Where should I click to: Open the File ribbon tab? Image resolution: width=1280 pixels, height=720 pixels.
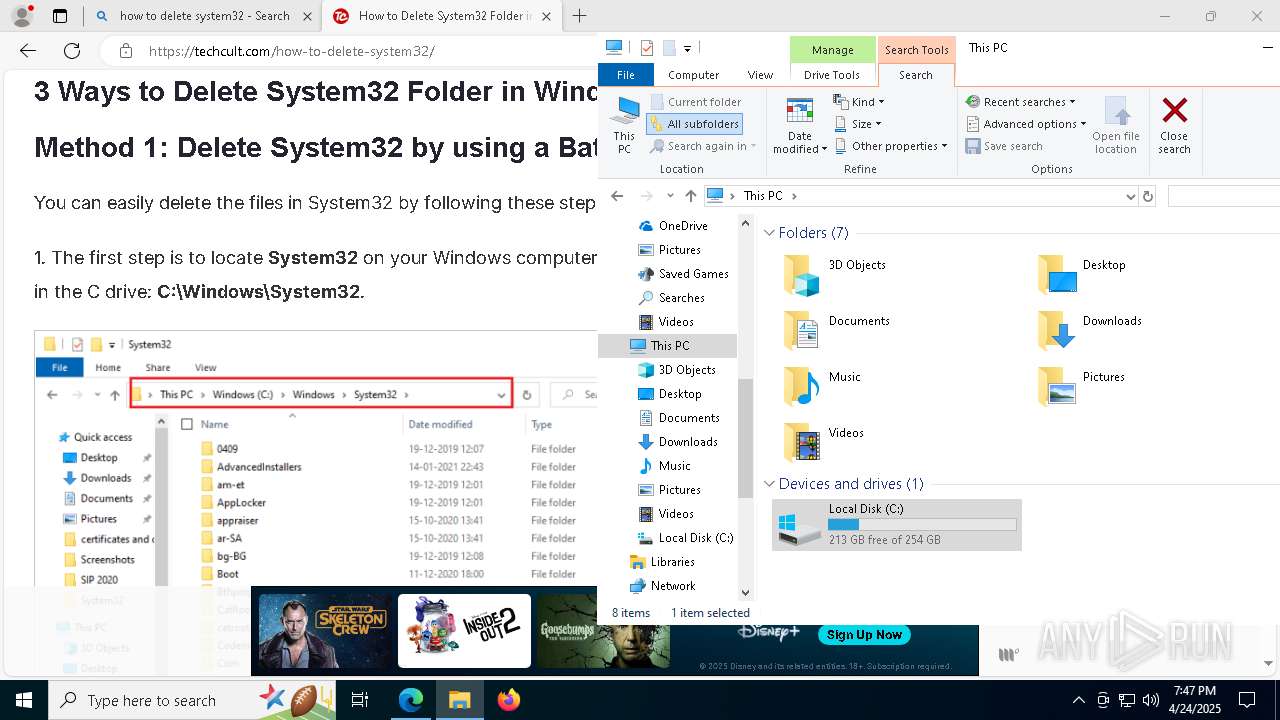pos(625,75)
